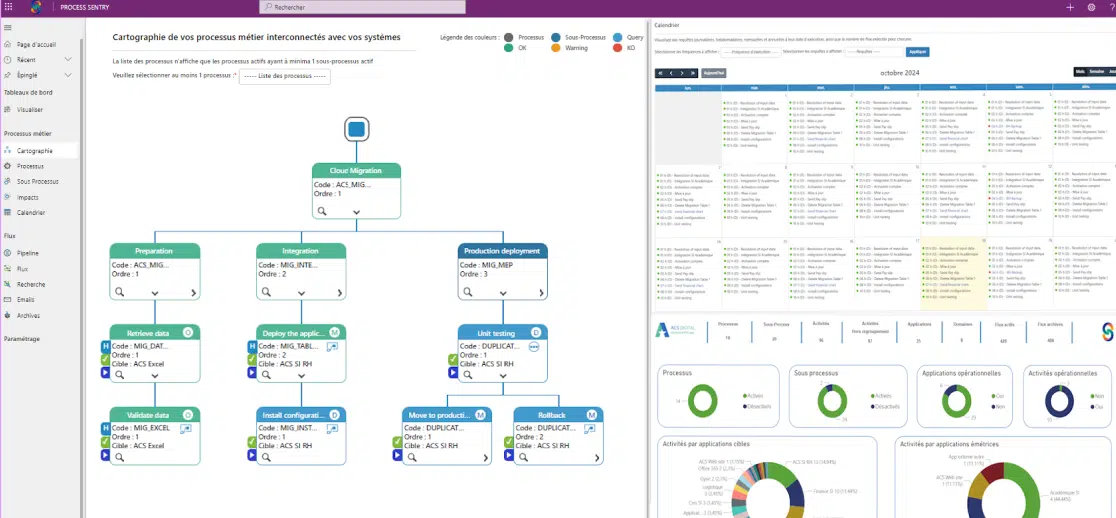Open settings gear in top bar
Screen dimensions: 1116x518
pos(1091,7)
